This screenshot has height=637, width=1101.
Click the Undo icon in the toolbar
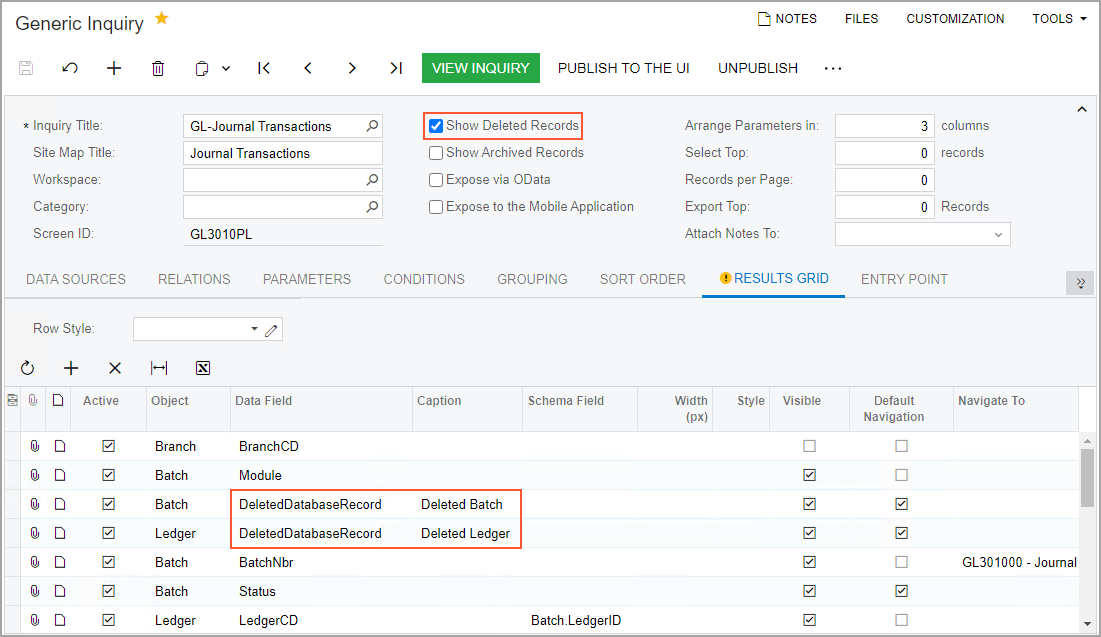[70, 68]
